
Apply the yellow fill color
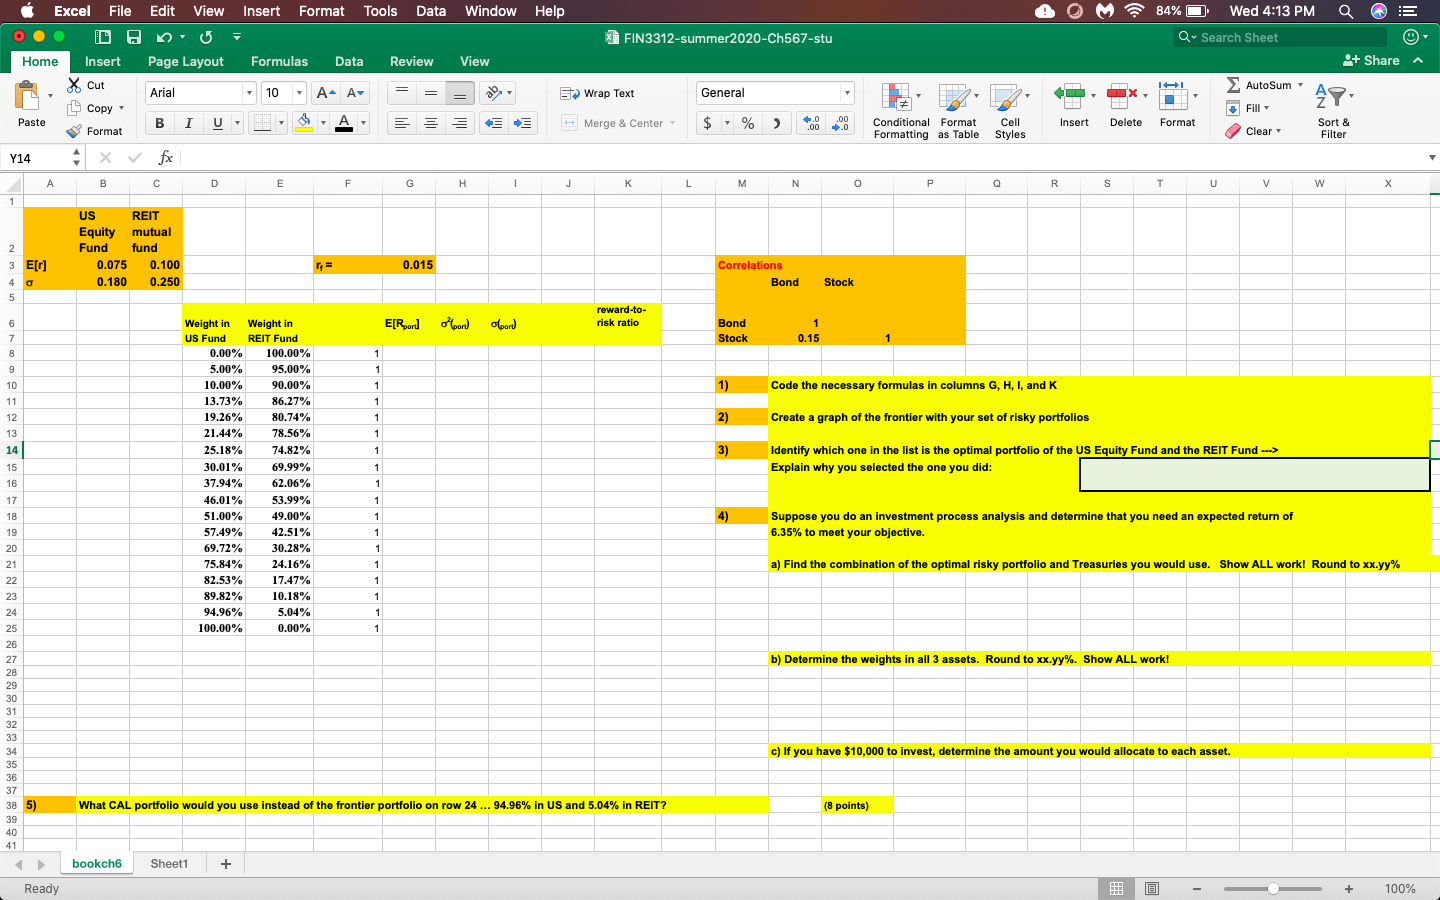(304, 123)
